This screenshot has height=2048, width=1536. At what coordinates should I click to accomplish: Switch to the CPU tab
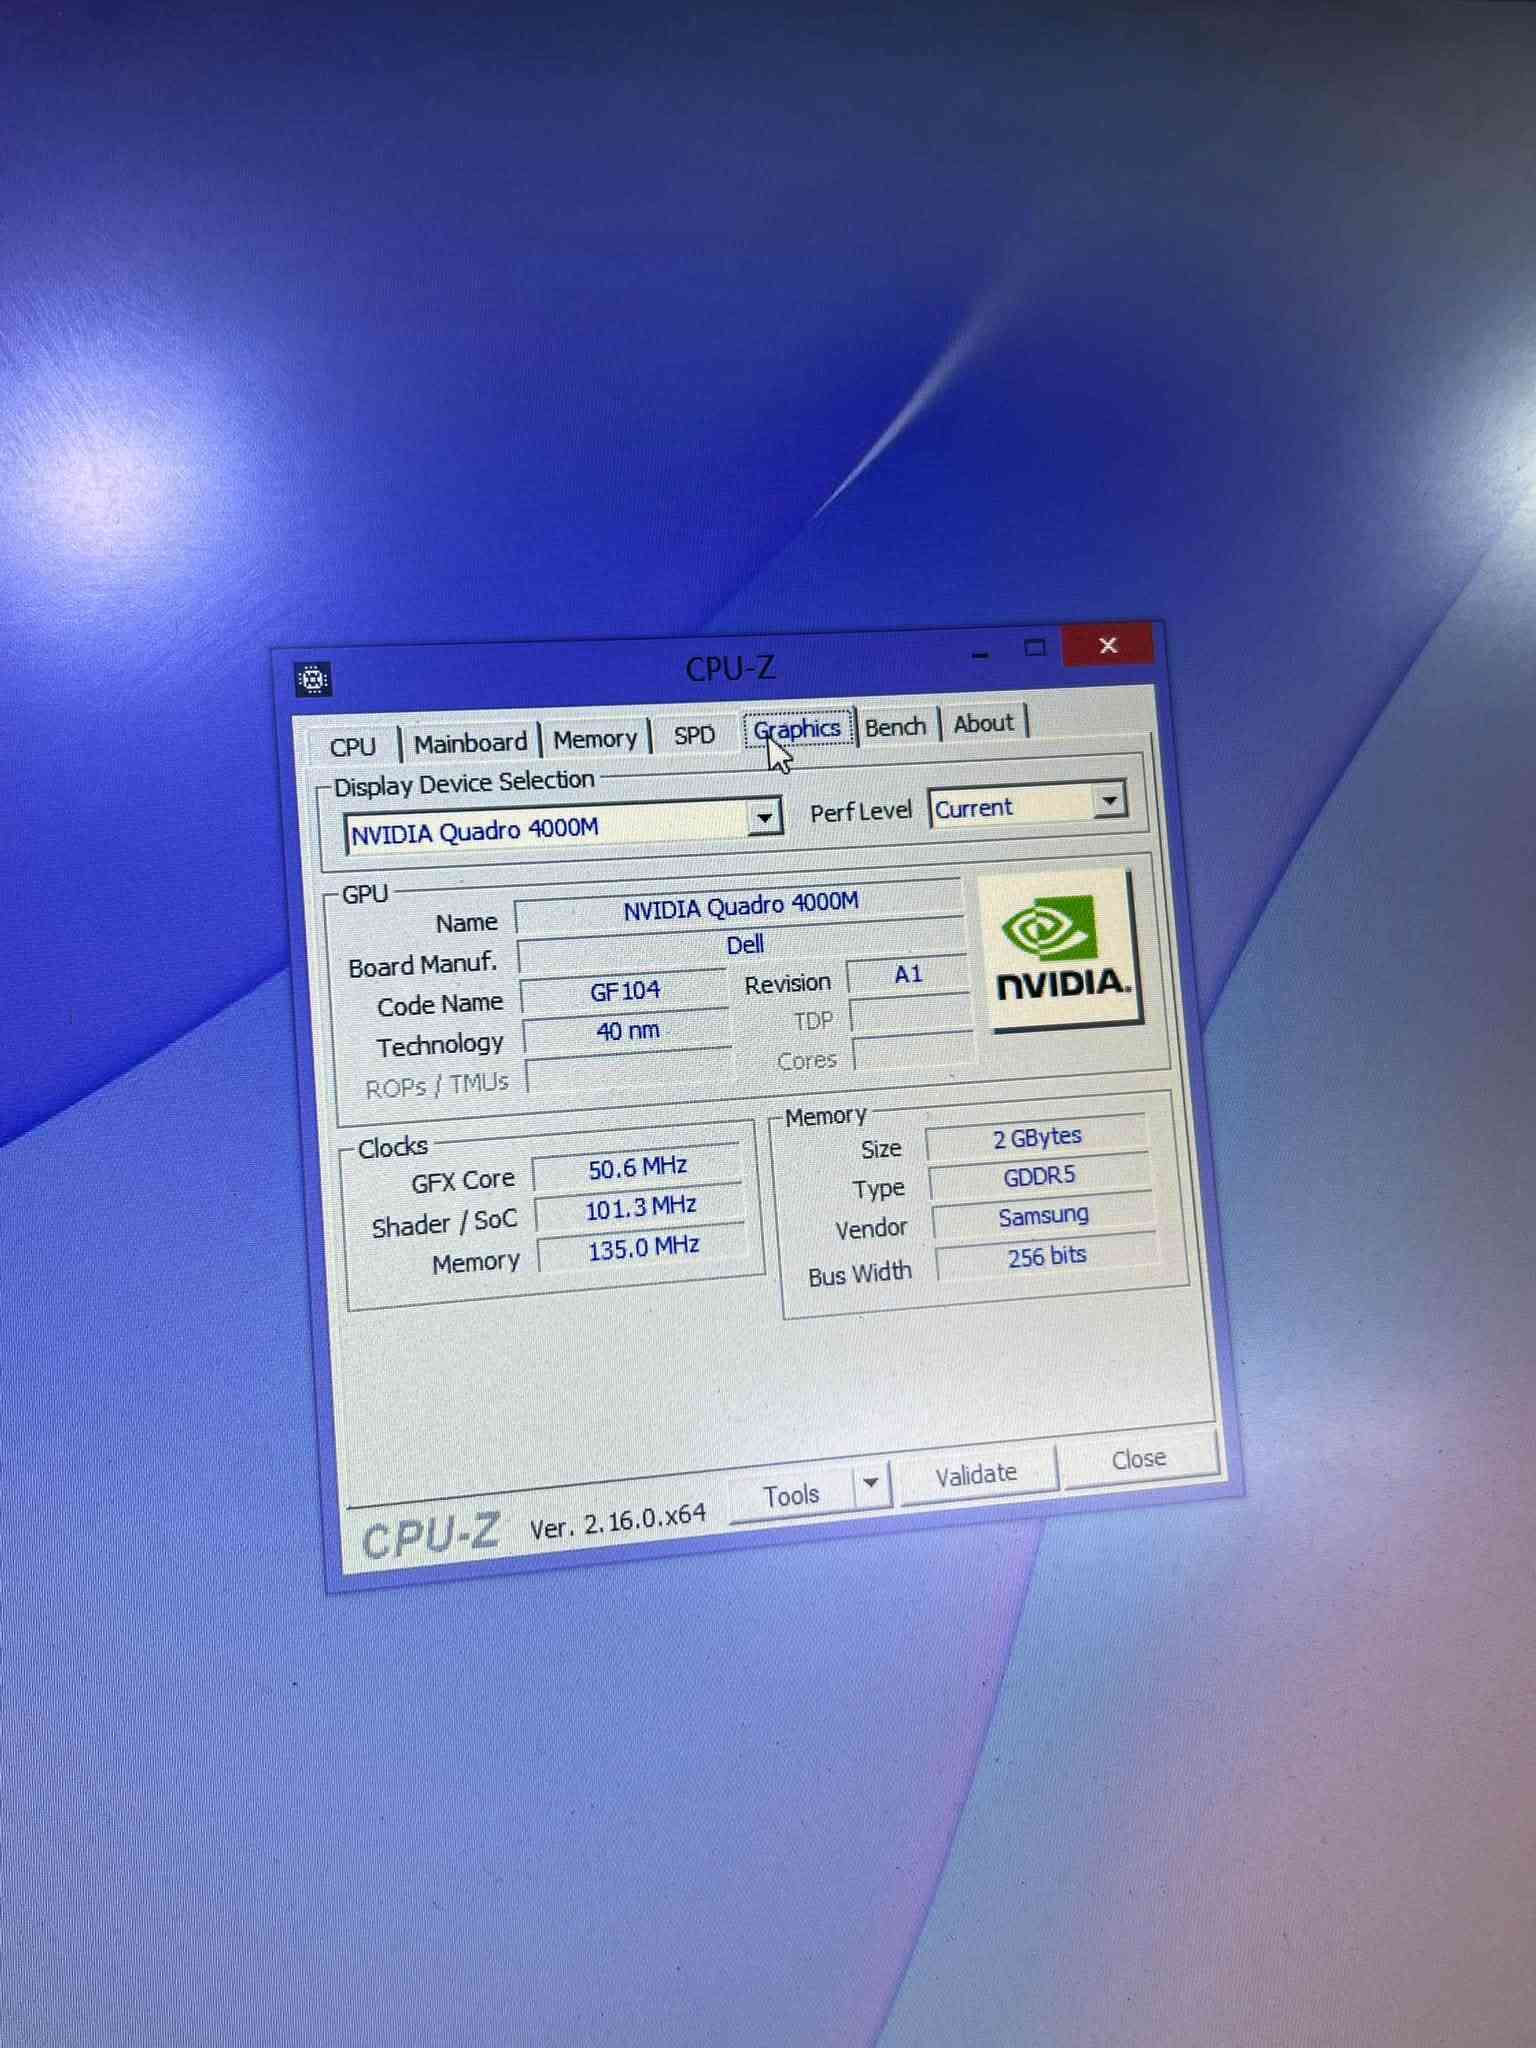[353, 746]
